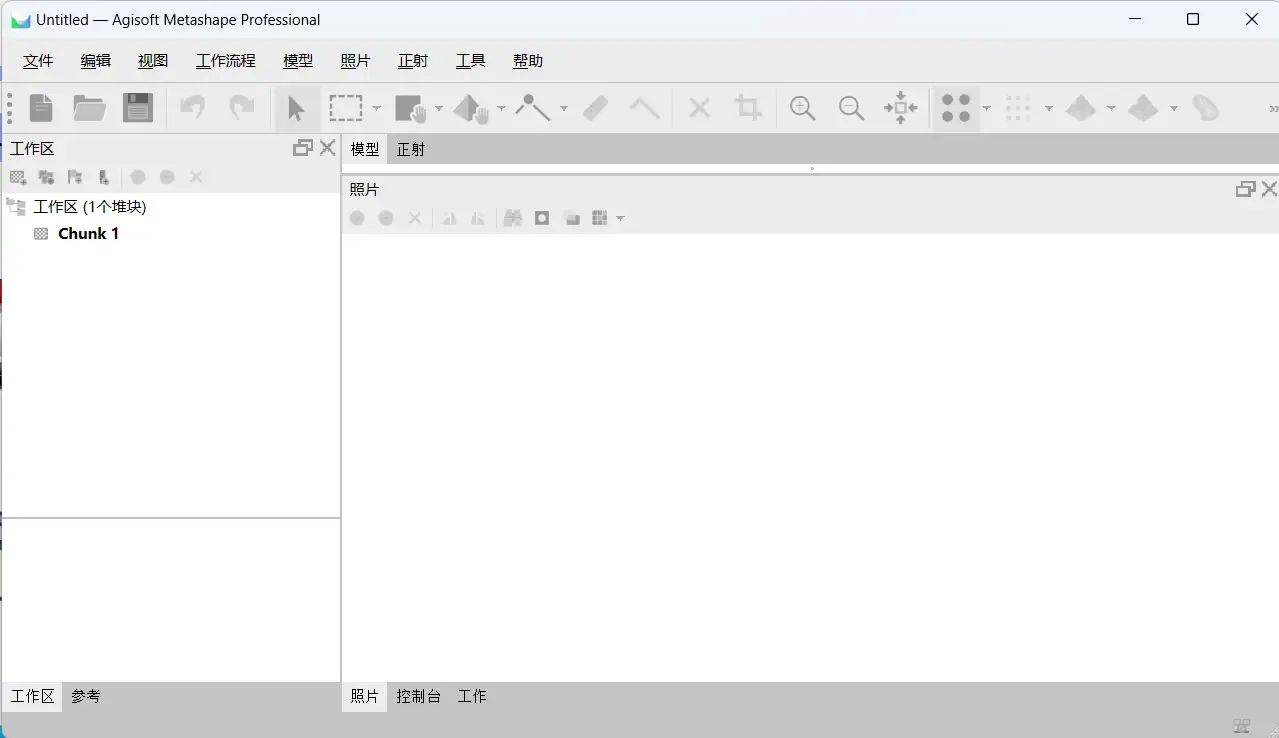
Task: Create a new project document
Action: [x=40, y=108]
